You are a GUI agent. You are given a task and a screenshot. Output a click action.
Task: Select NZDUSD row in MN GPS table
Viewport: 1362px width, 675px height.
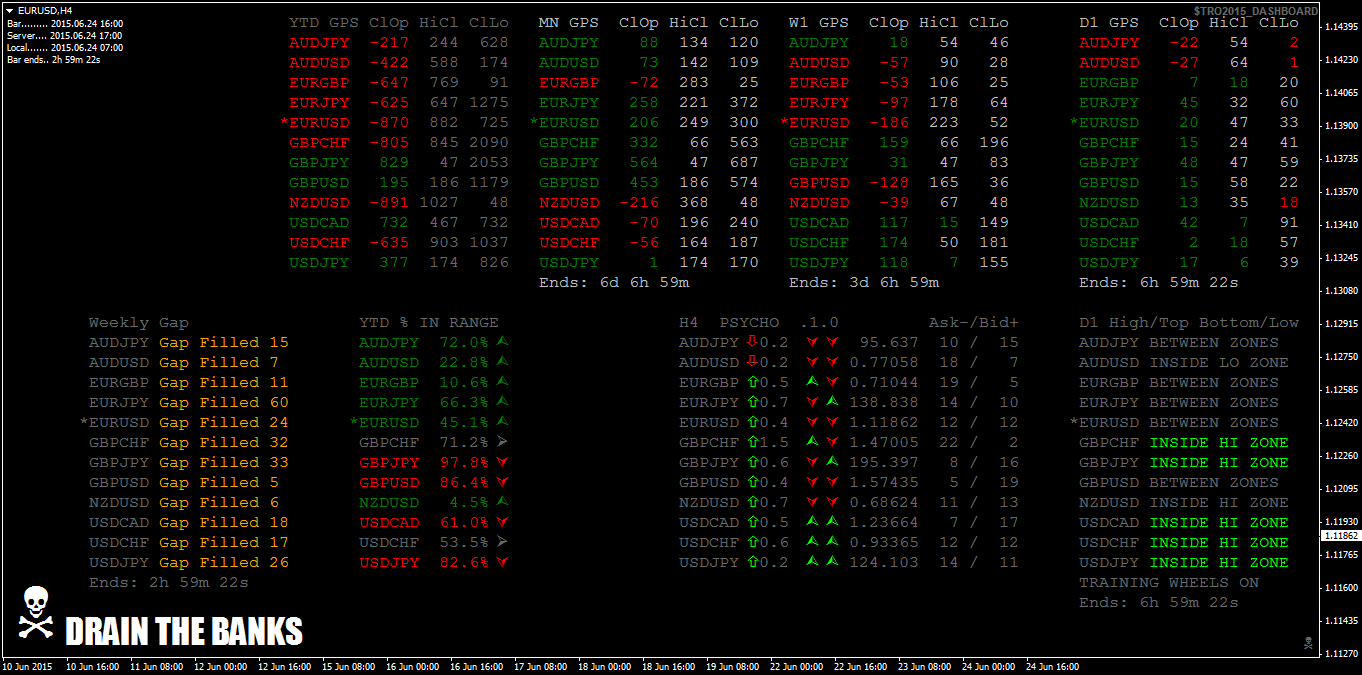[649, 202]
